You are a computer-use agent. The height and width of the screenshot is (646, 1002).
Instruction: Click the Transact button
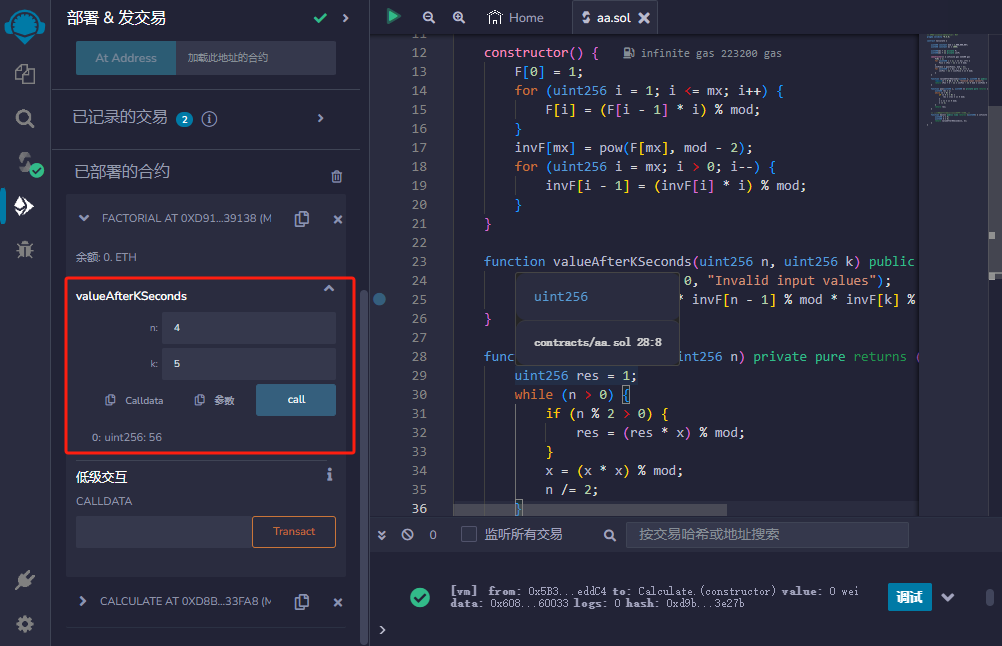pos(294,532)
